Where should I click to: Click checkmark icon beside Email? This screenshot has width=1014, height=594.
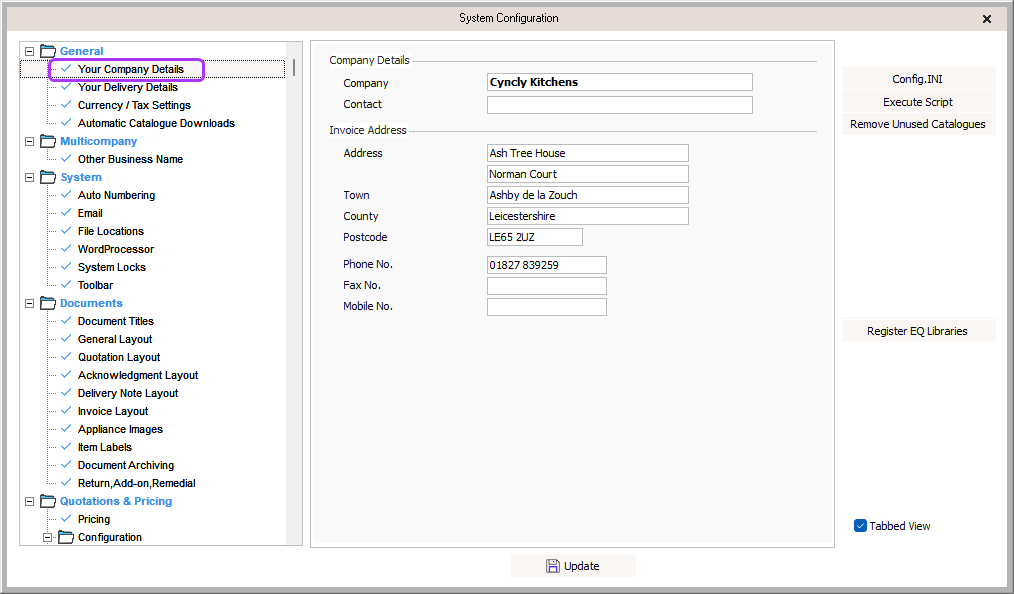click(x=66, y=213)
